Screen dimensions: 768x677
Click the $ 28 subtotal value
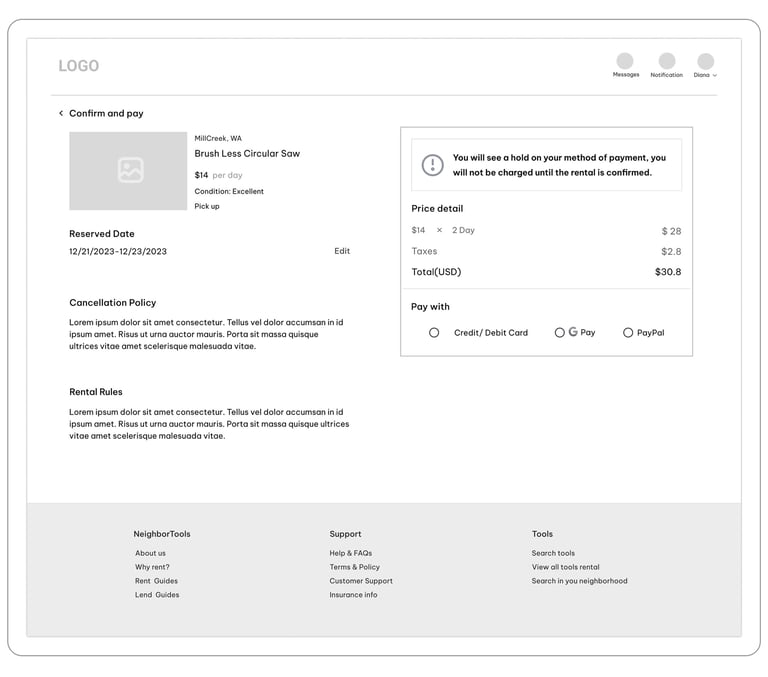click(672, 231)
